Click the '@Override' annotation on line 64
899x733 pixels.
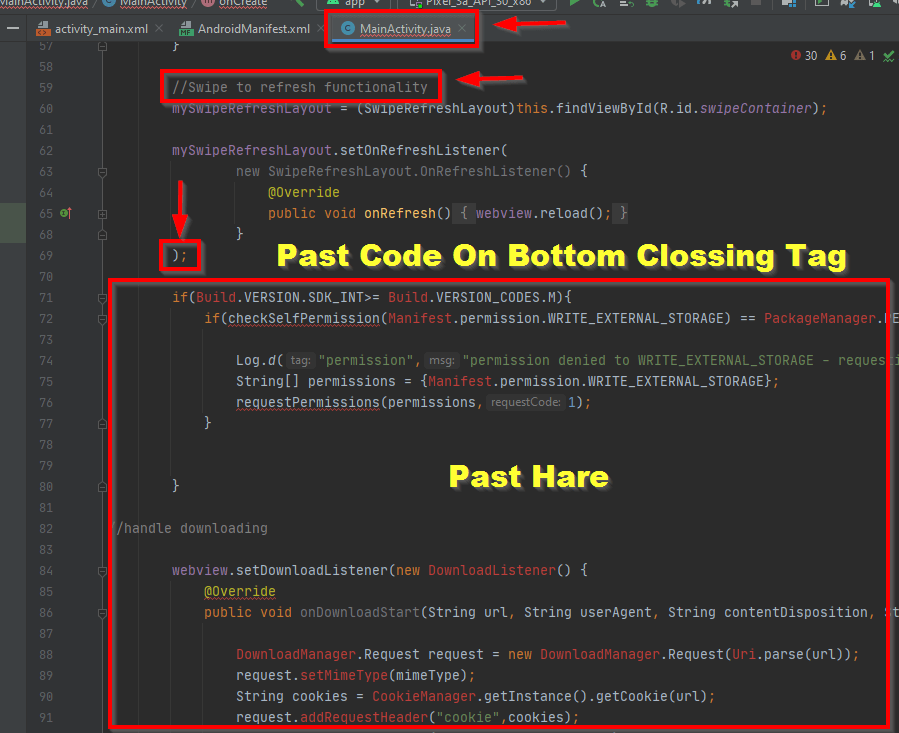(x=304, y=192)
